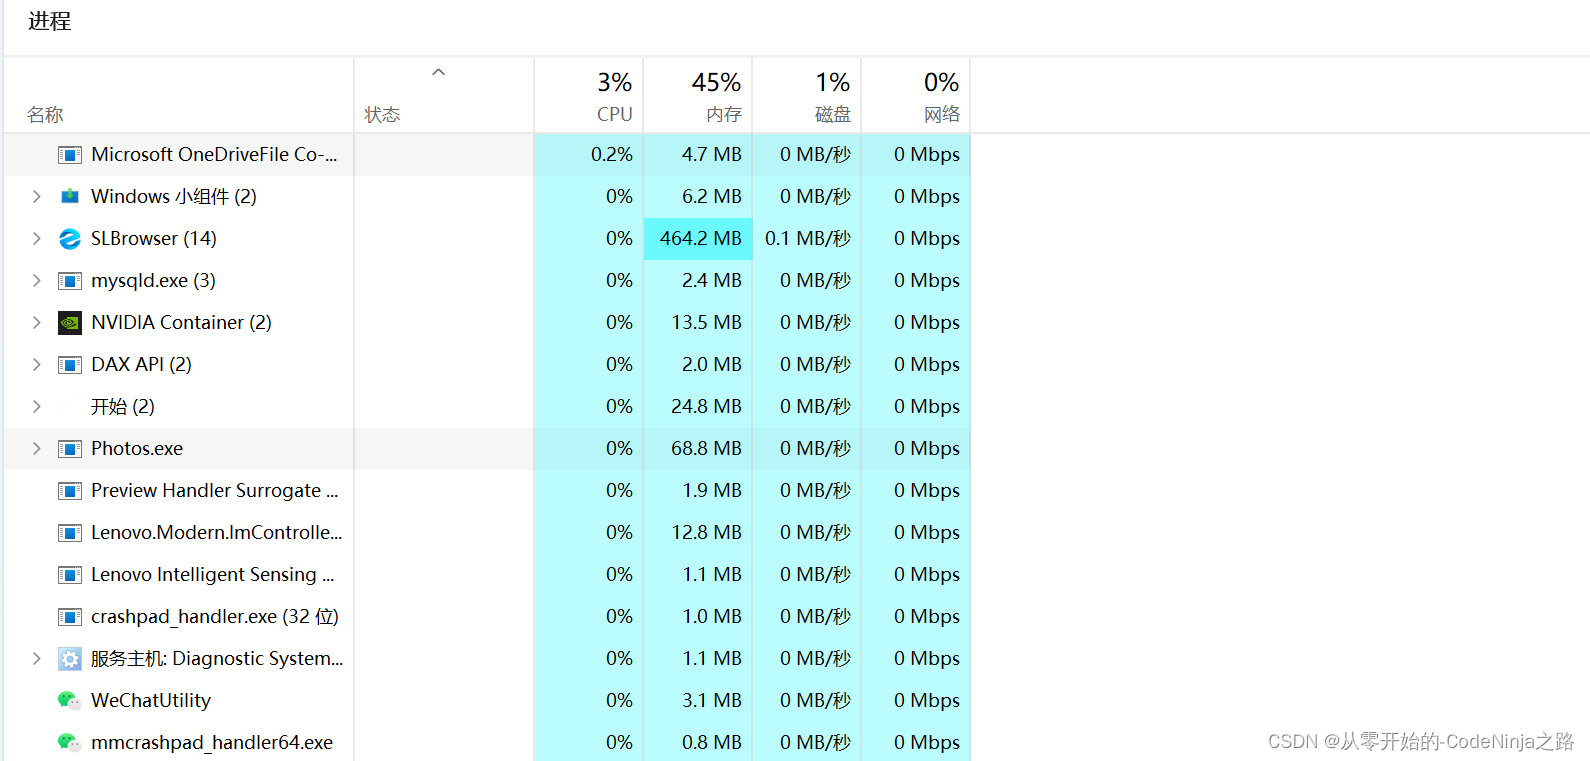The width and height of the screenshot is (1590, 761).
Task: Click the WeChatUtility icon
Action: click(69, 701)
